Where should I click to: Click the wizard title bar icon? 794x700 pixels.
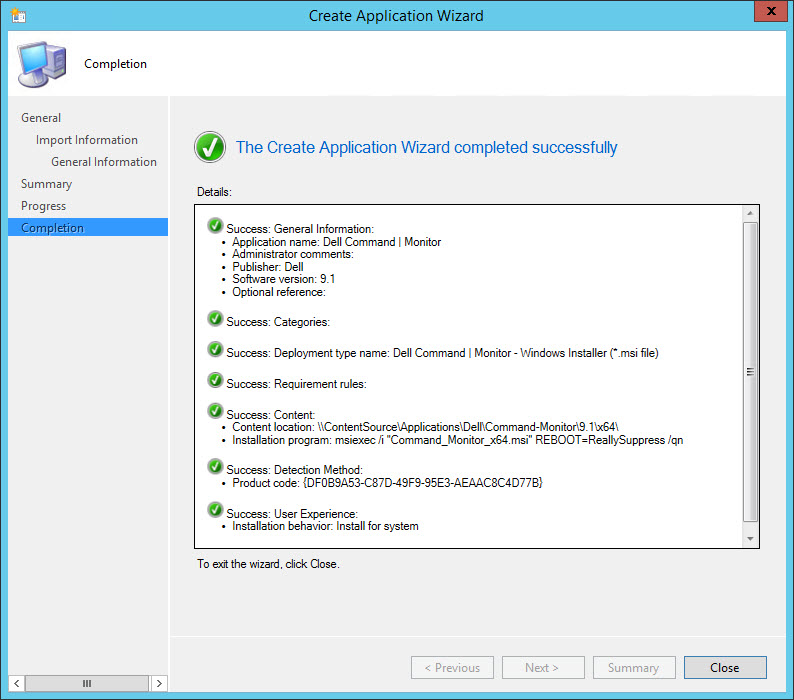pos(17,16)
